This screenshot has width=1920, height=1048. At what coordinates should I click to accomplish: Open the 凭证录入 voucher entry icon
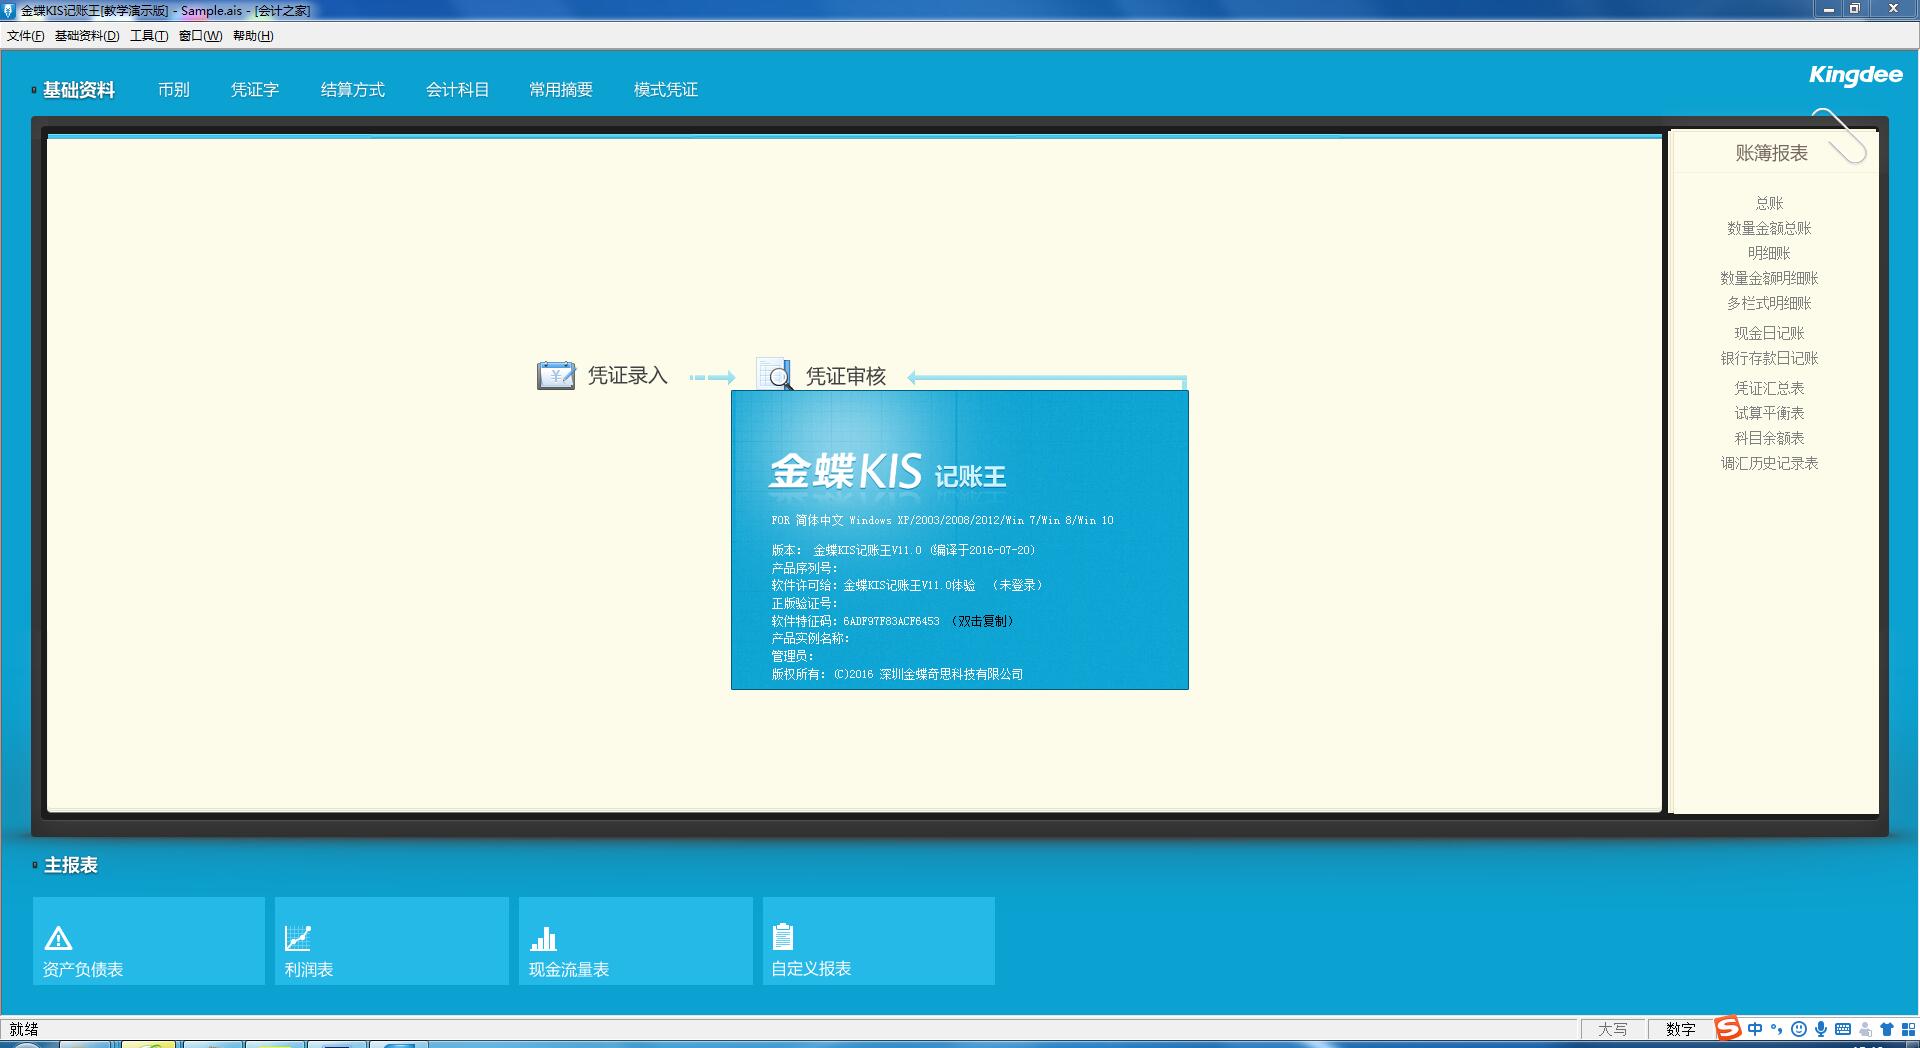(x=556, y=375)
